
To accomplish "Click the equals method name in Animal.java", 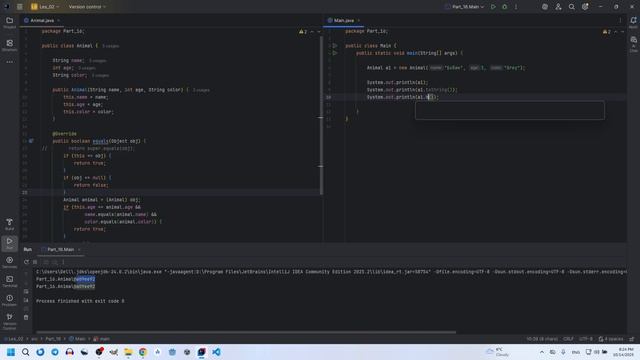I will pos(100,141).
